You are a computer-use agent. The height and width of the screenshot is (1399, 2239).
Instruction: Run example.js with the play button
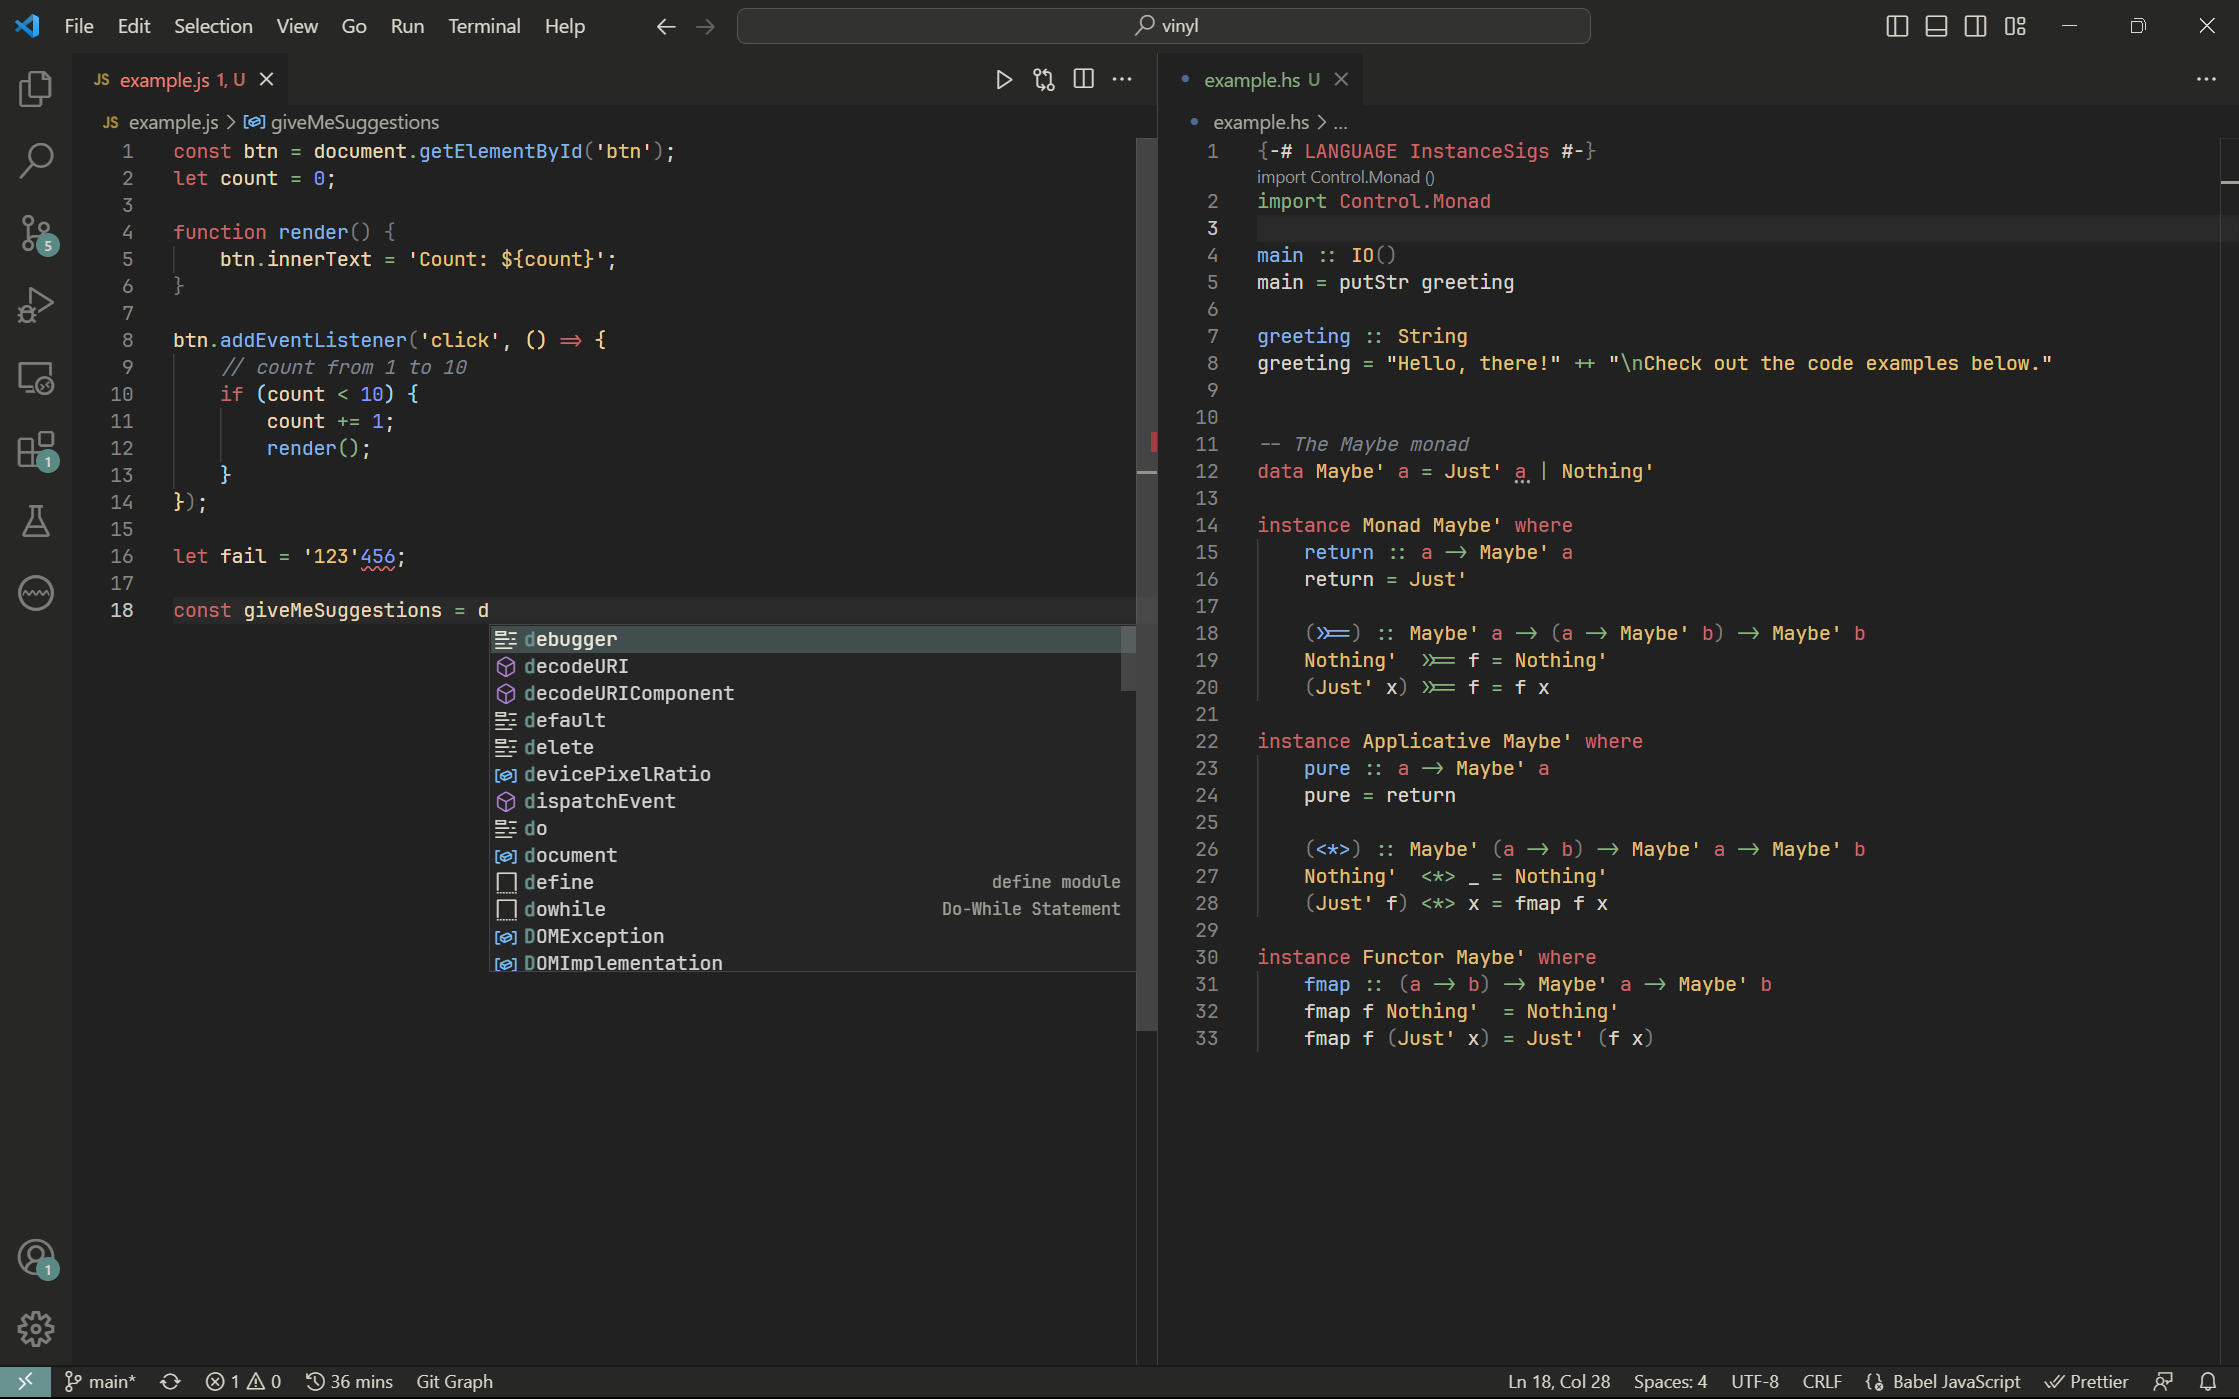coord(1004,79)
